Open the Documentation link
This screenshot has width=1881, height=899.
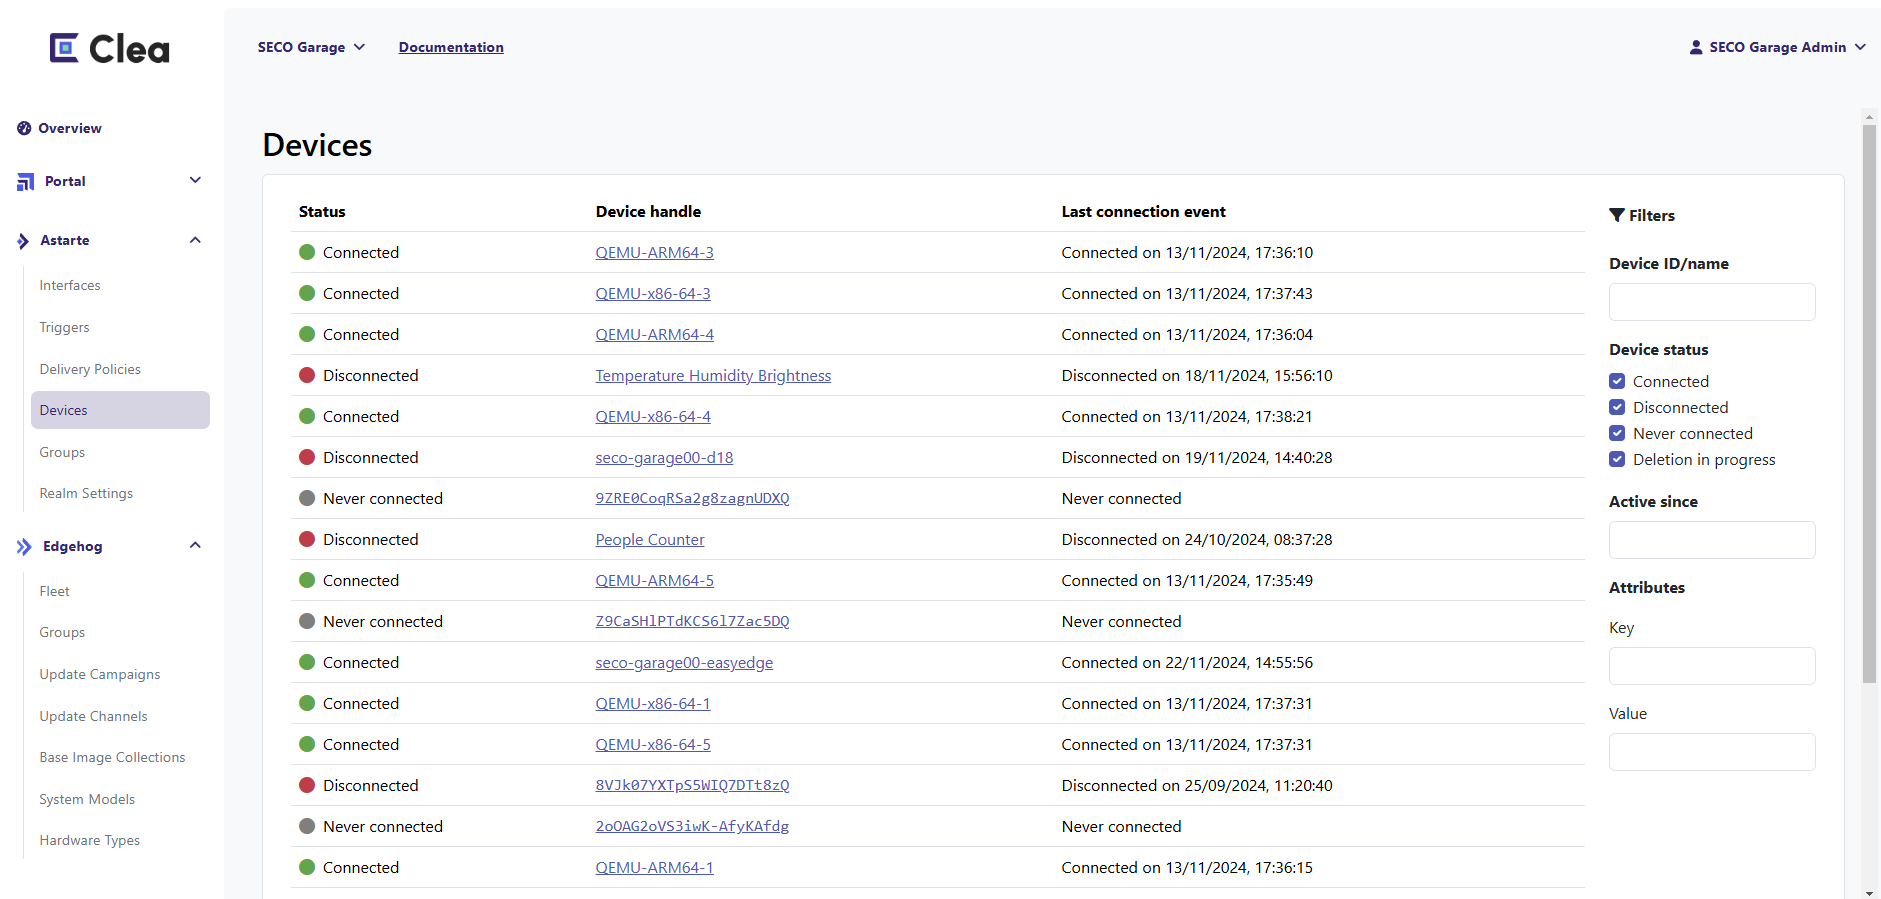(x=451, y=47)
